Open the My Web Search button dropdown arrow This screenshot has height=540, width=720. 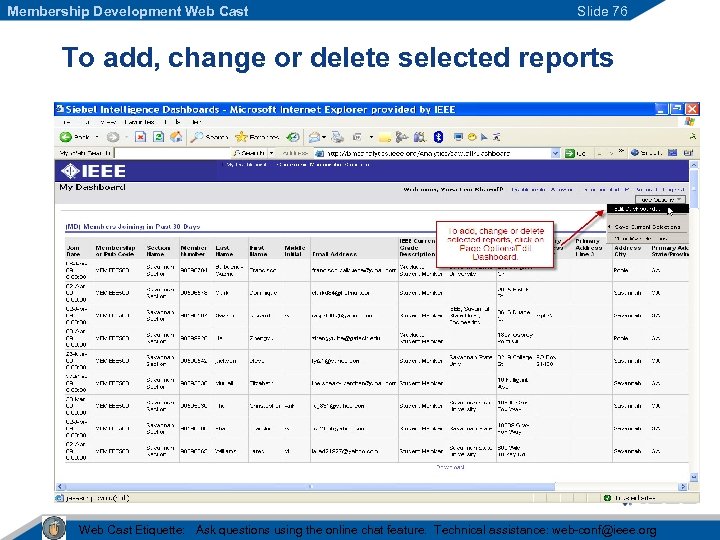[x=271, y=153]
